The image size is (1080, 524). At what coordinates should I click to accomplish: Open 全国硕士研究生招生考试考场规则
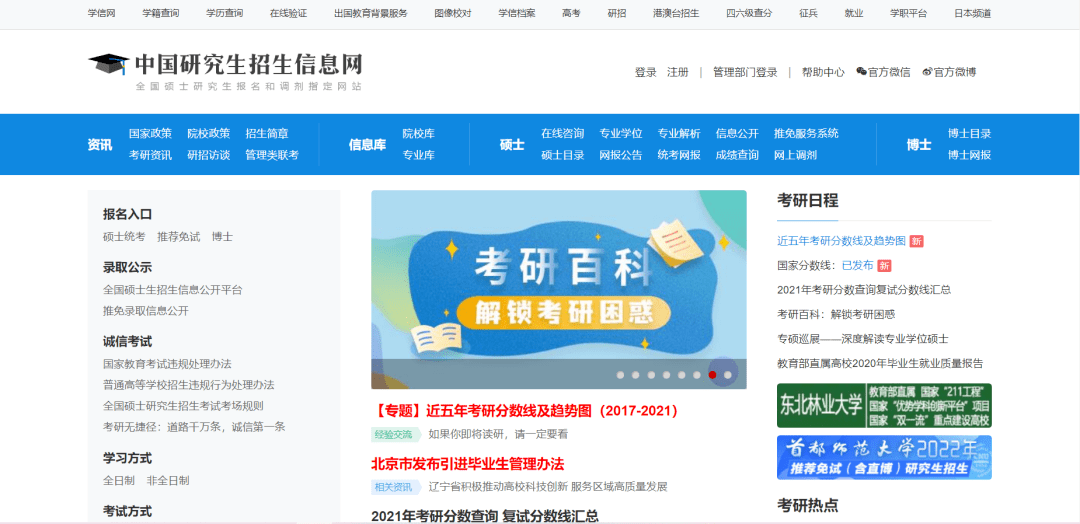[183, 406]
